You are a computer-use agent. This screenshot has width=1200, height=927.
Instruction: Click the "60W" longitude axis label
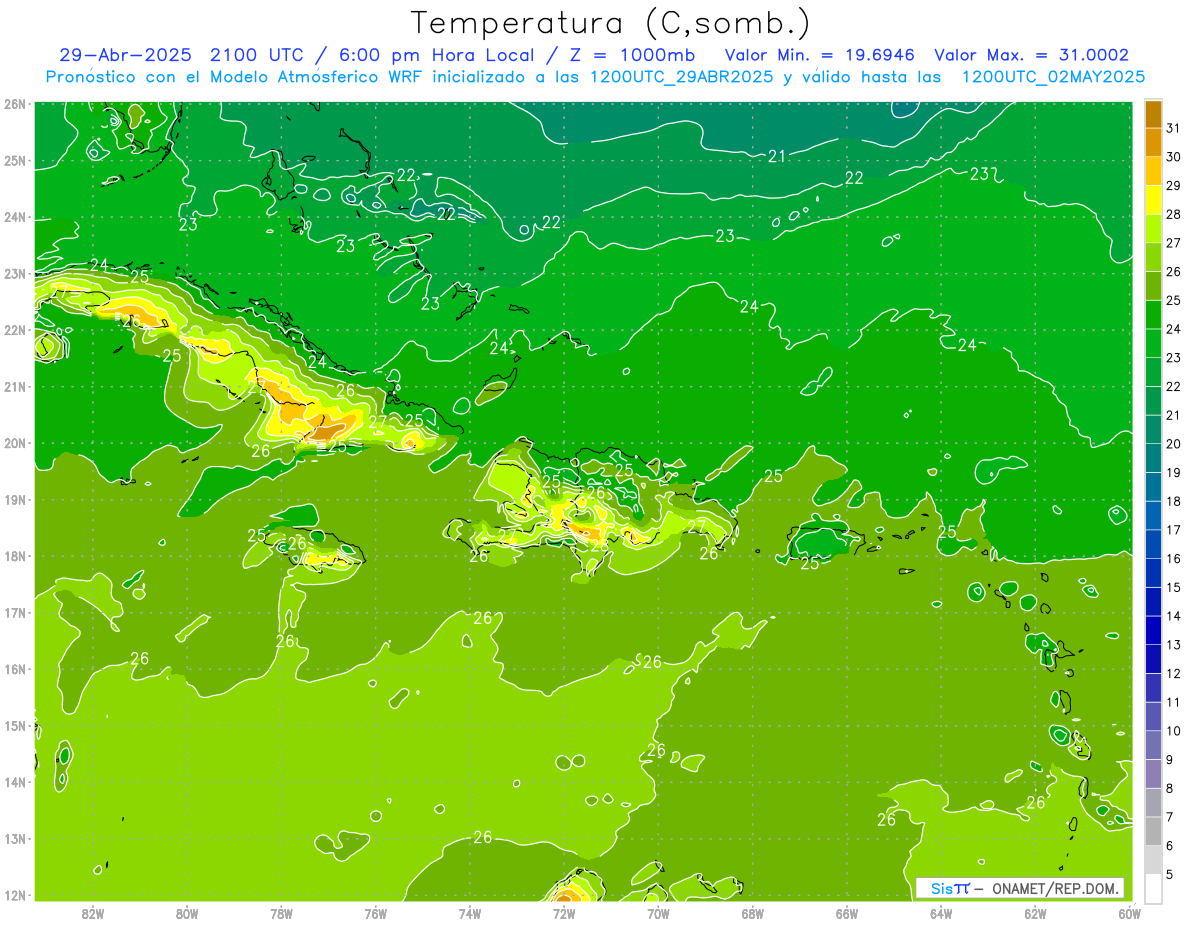pos(1130,913)
